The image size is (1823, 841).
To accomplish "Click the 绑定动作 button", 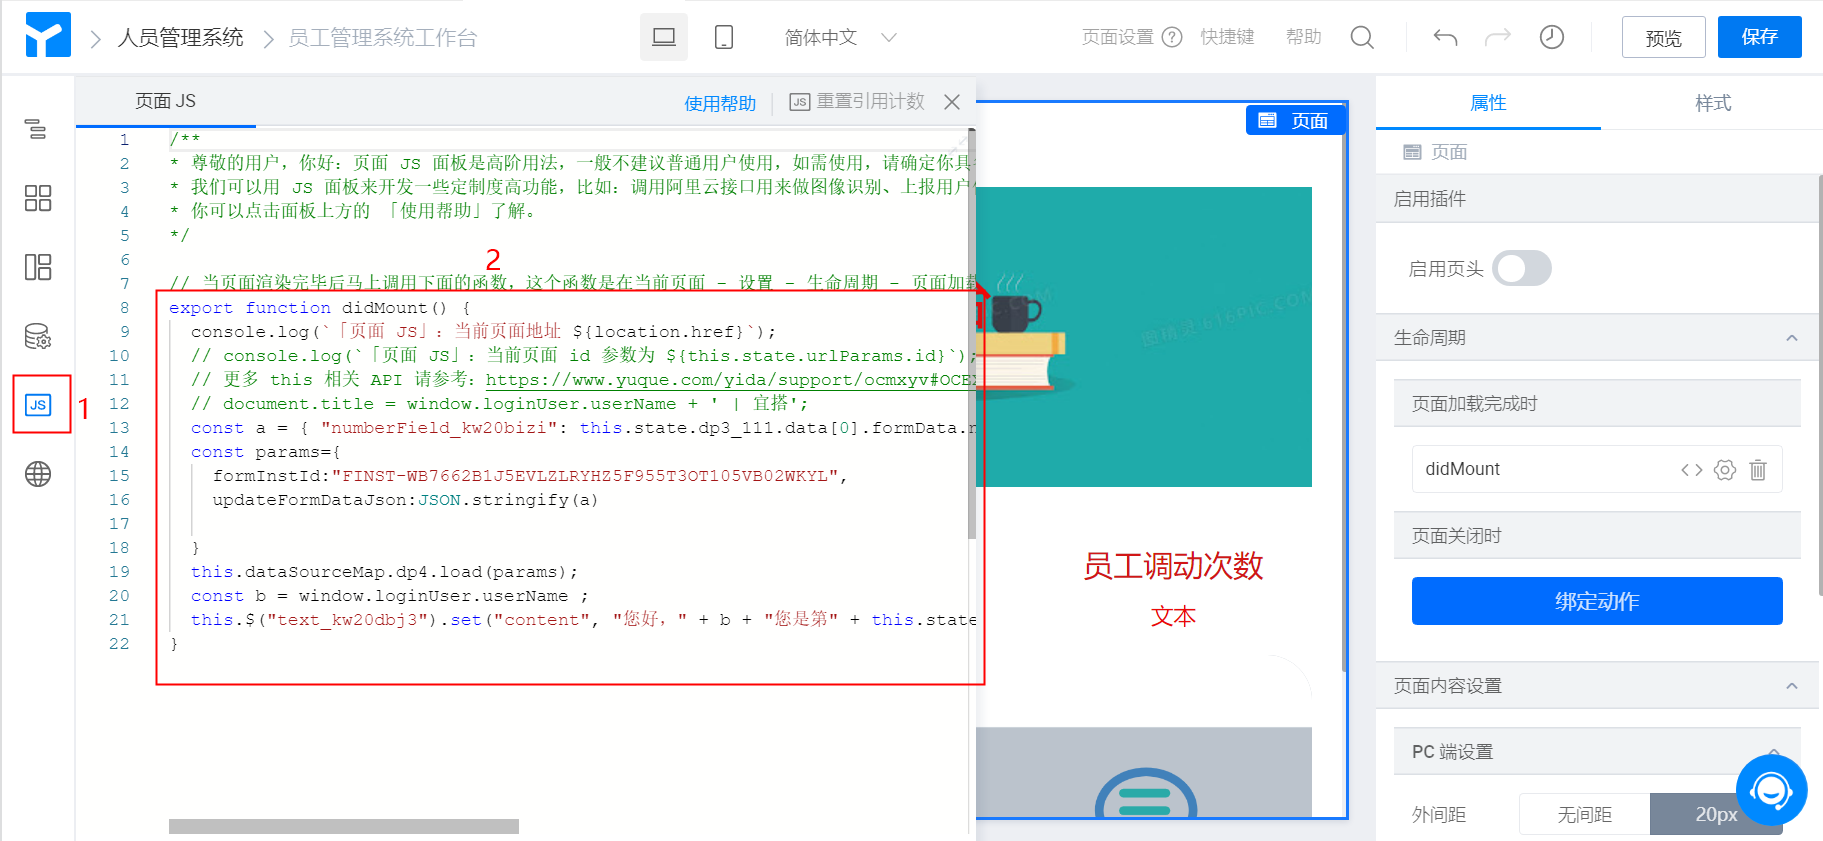I will 1596,601.
